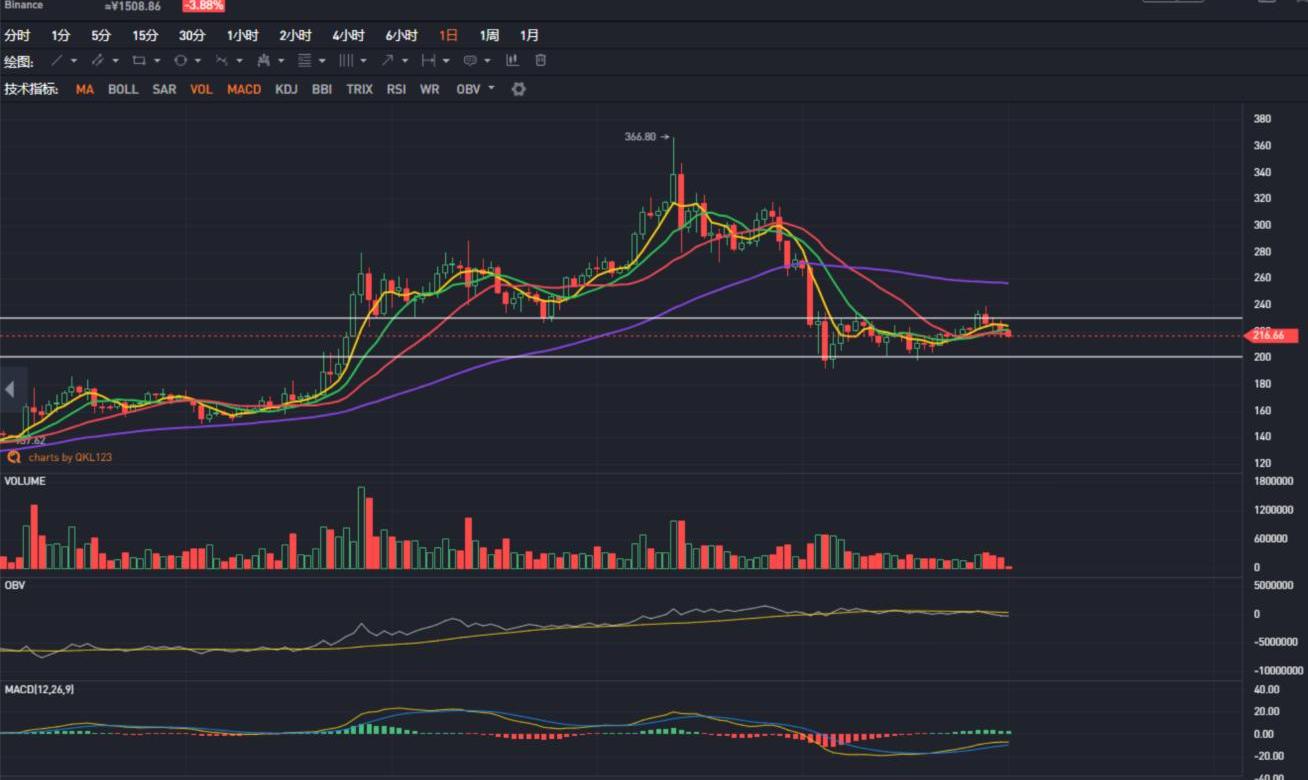This screenshot has height=780, width=1308.
Task: Expand the horizontal lines tool dropdown
Action: pos(322,61)
